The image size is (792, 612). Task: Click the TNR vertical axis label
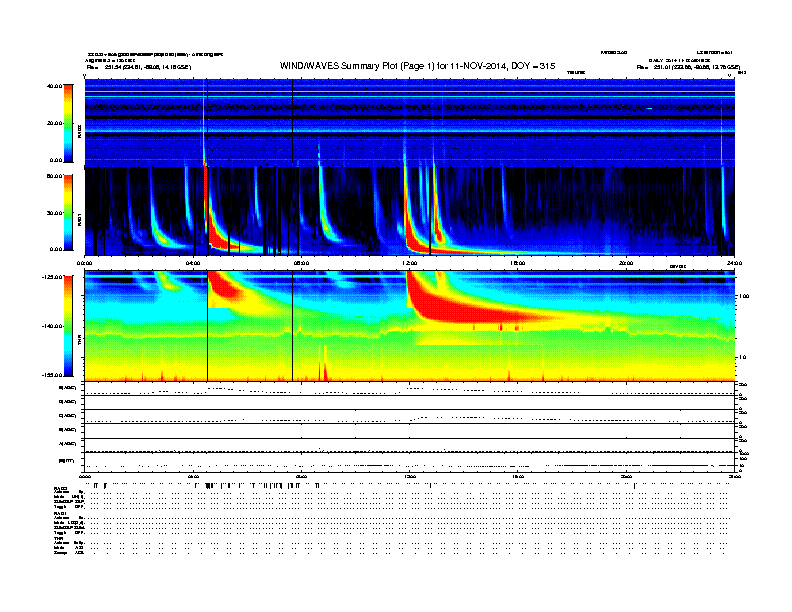tap(79, 341)
